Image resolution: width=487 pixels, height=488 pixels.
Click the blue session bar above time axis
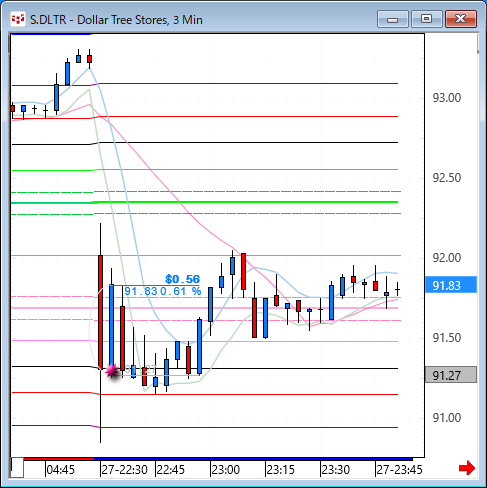(x=253, y=459)
